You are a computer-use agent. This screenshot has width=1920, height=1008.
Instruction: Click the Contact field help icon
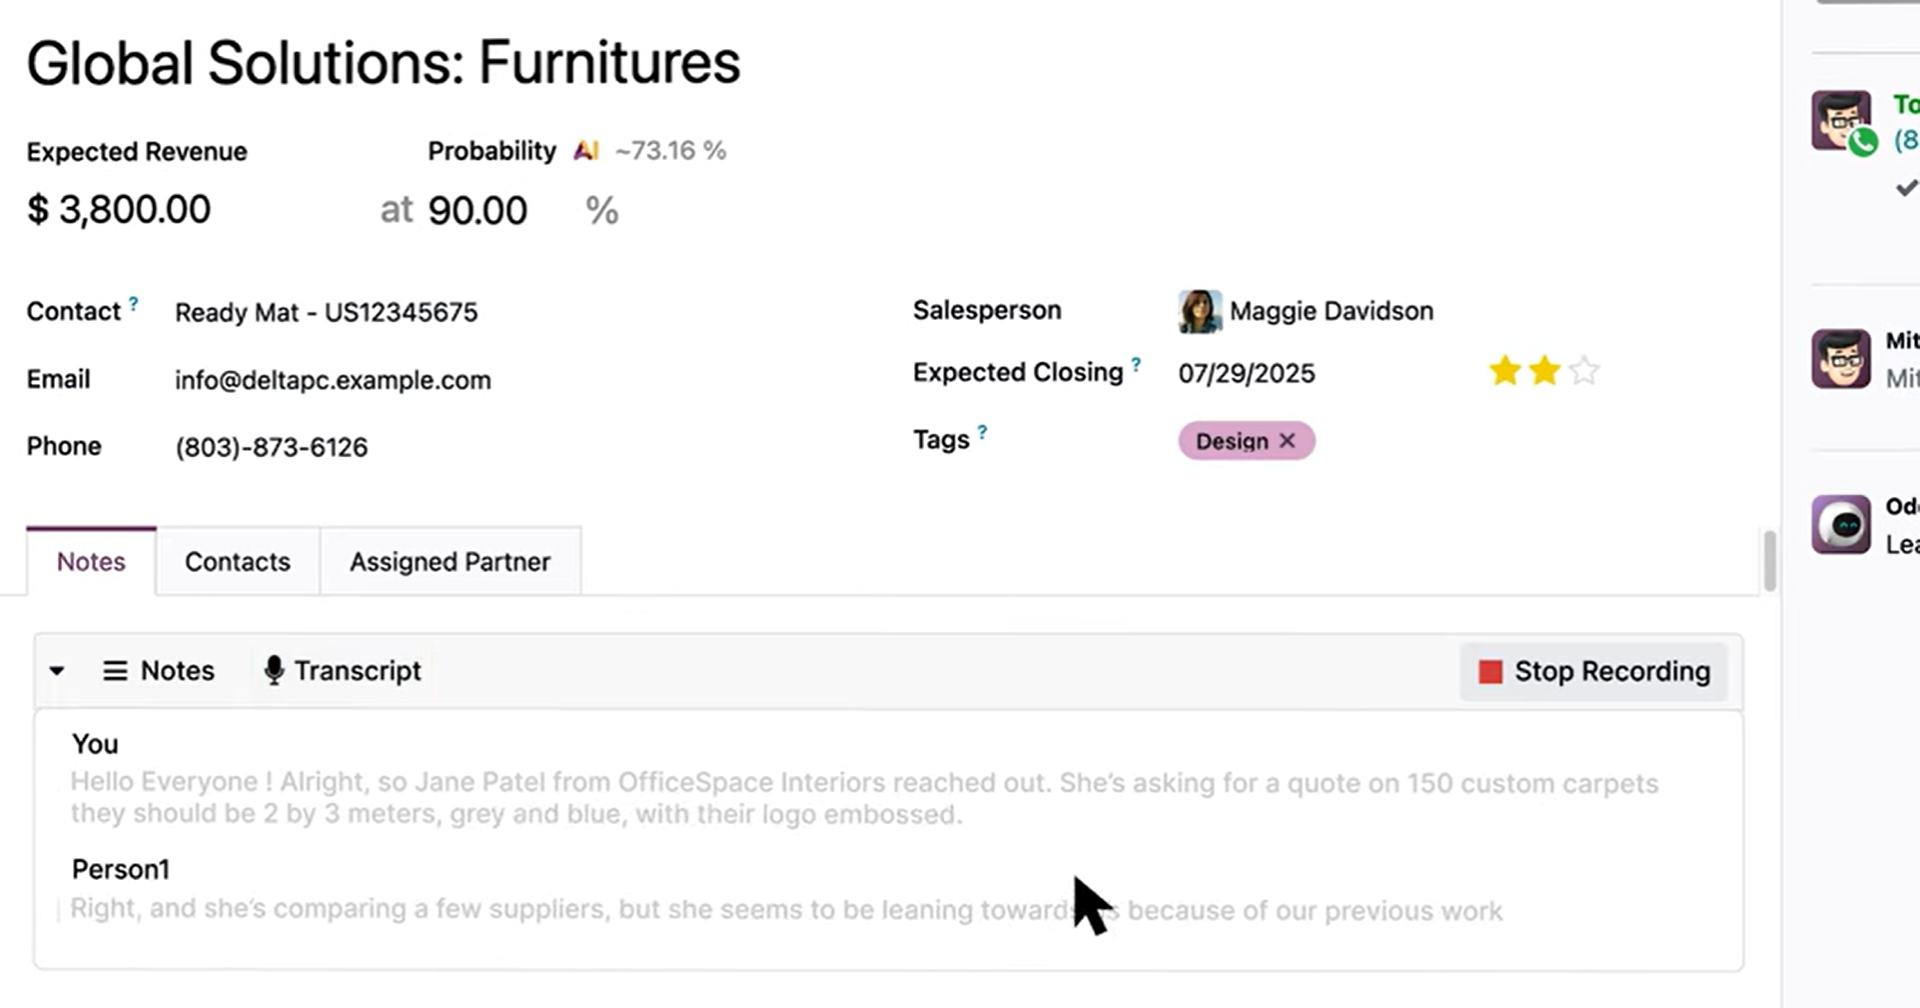click(x=133, y=302)
